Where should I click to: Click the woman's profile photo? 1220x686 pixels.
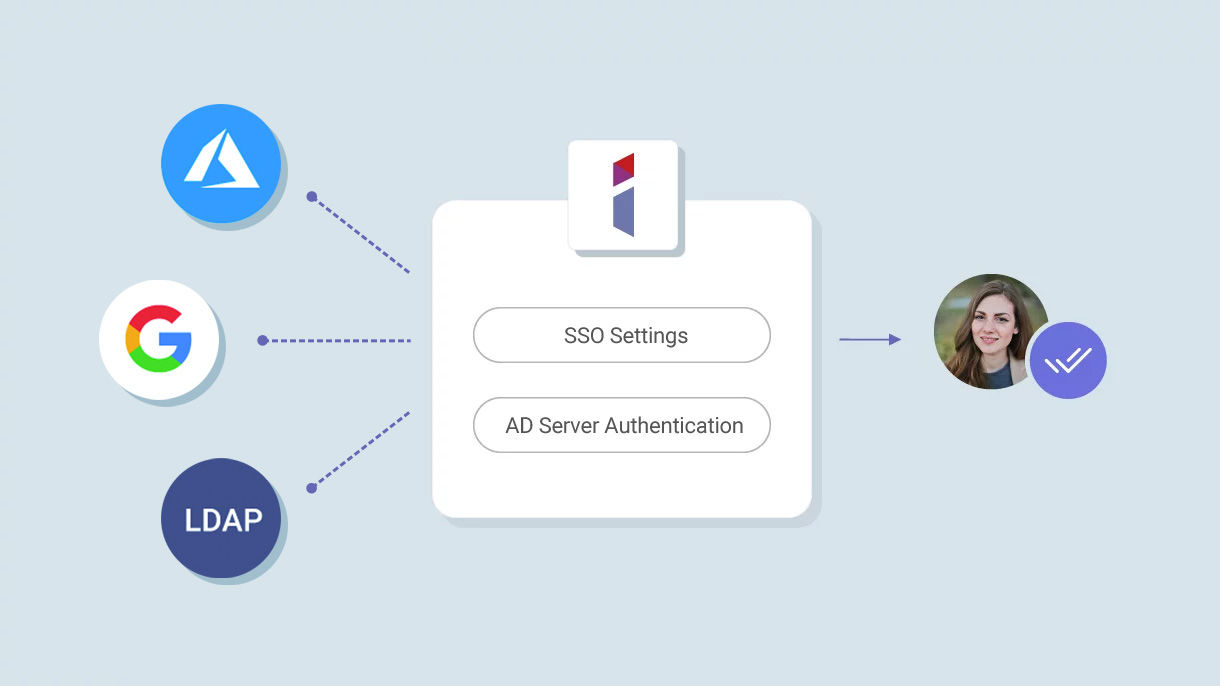[991, 331]
